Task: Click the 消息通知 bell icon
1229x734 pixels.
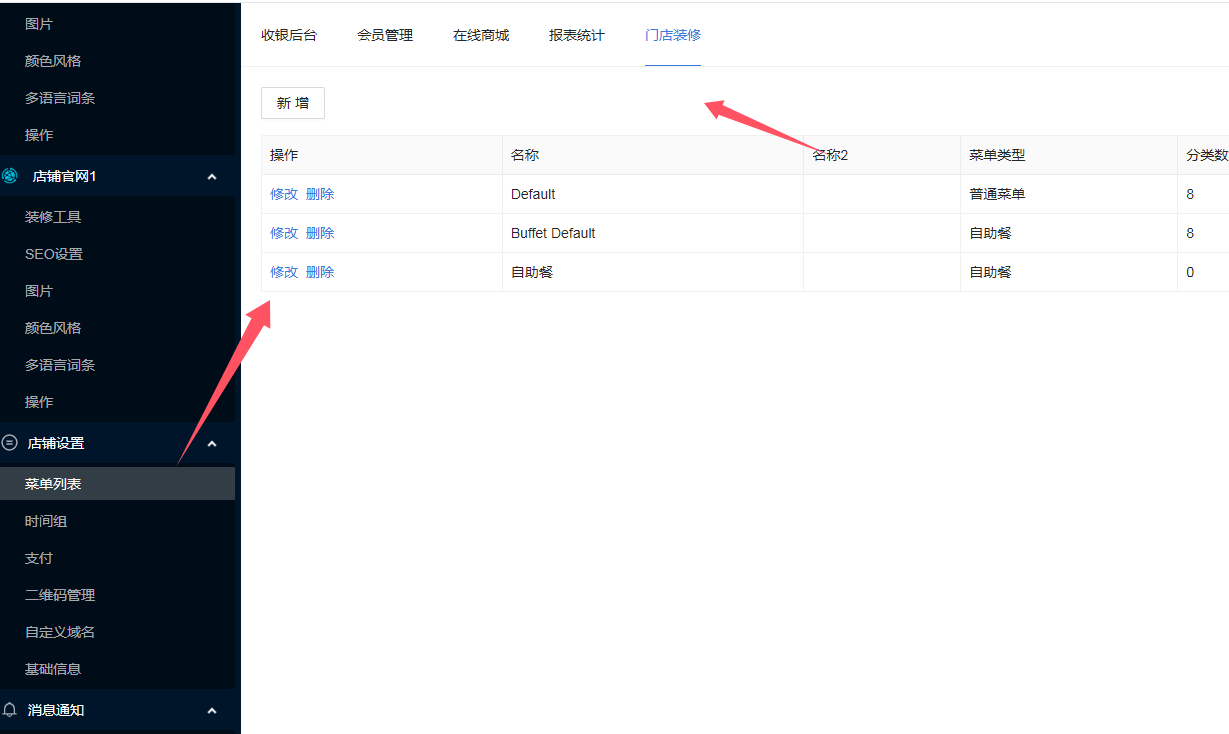Action: (10, 709)
